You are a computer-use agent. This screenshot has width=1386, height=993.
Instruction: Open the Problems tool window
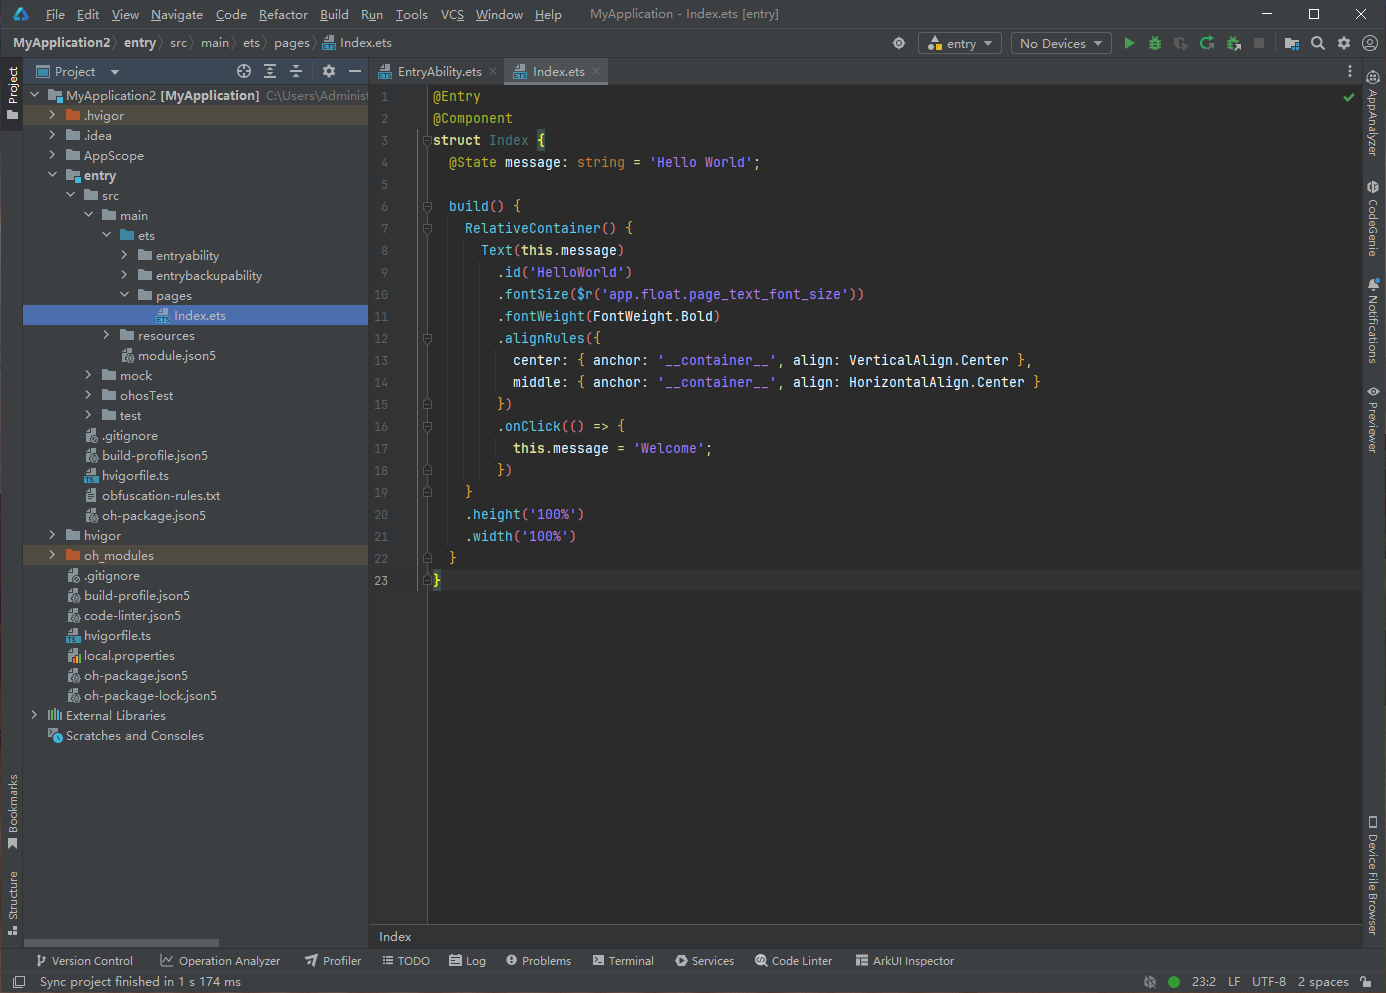pos(538,961)
